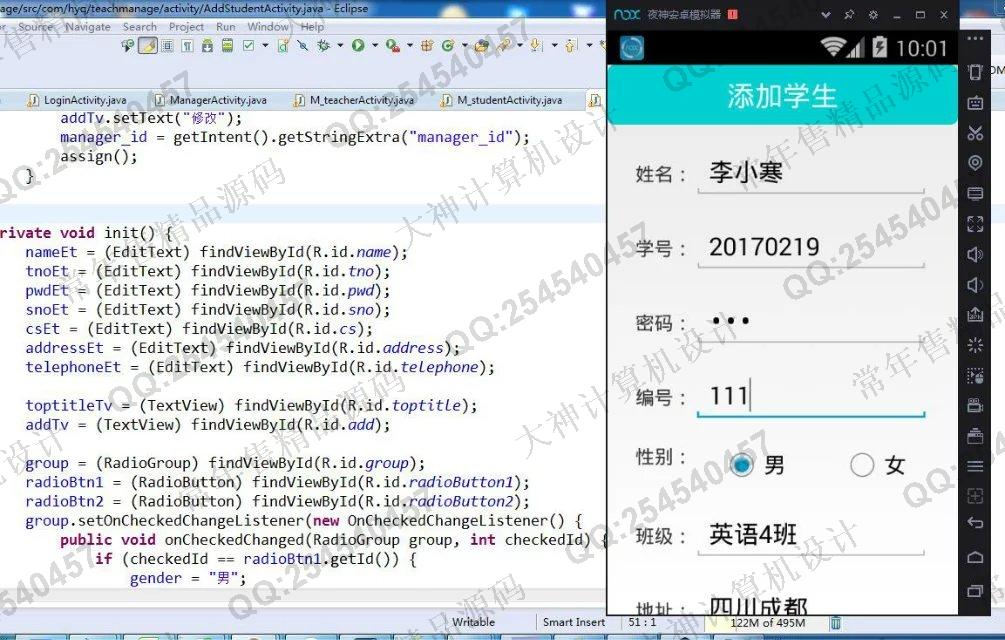The image size is (1005, 640).
Task: Click the green Run button in Eclipse toolbar
Action: point(358,45)
